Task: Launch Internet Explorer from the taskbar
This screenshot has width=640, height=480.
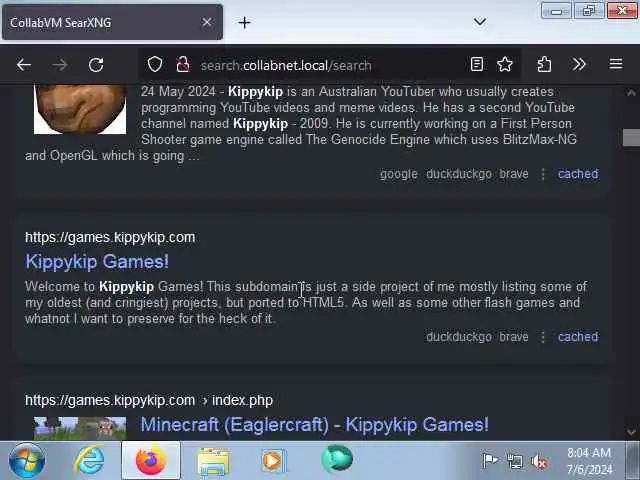Action: [x=89, y=460]
